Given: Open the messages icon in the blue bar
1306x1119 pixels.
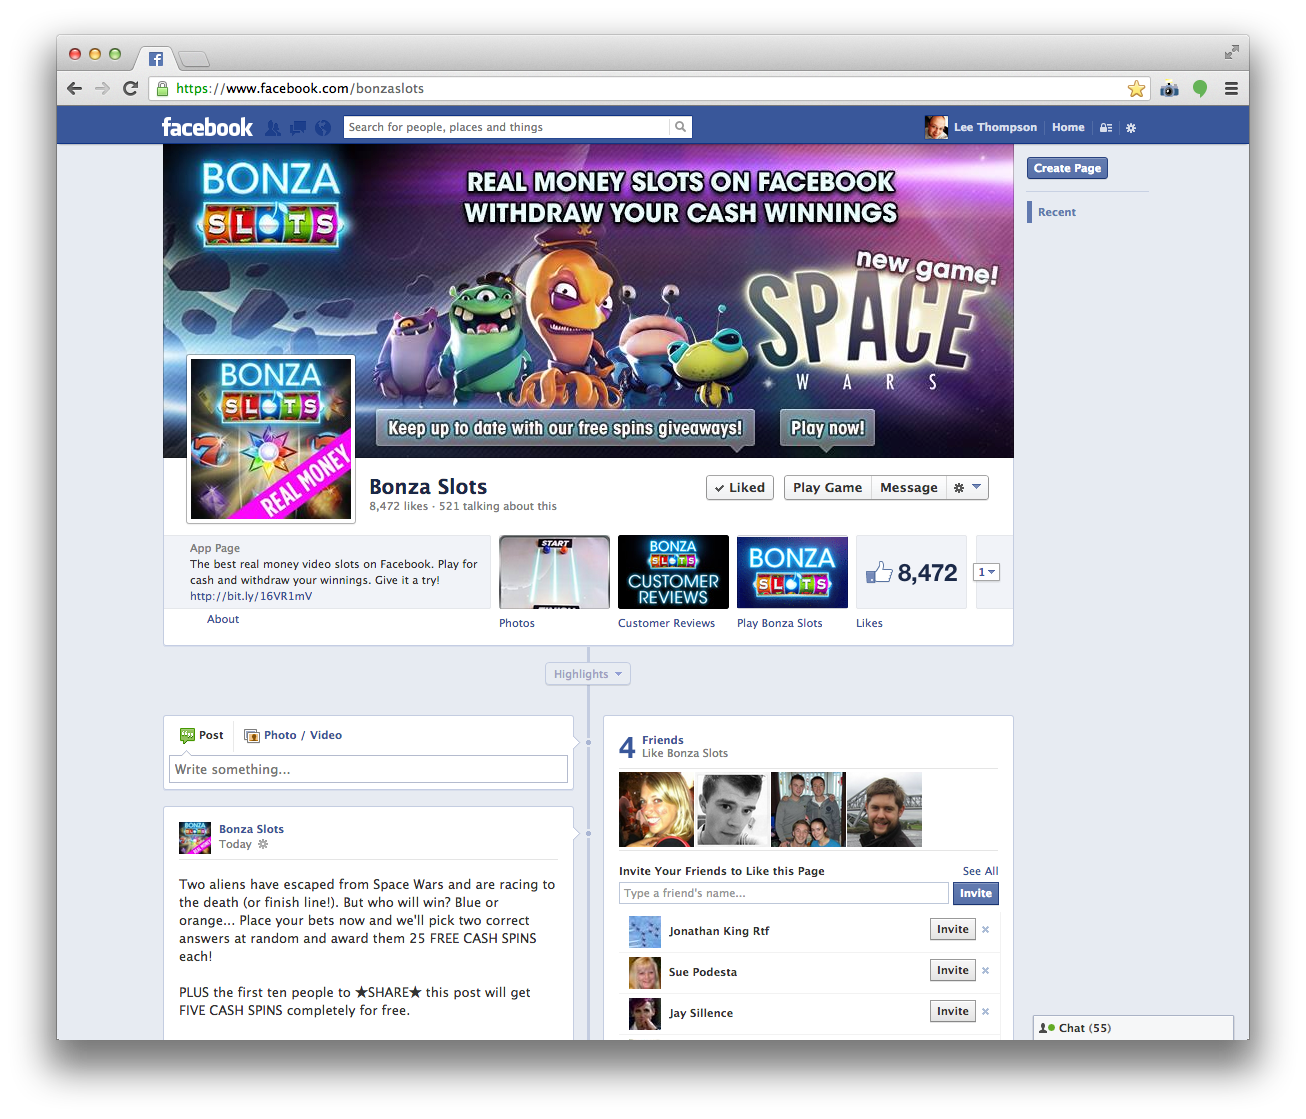Looking at the screenshot, I should 298,128.
